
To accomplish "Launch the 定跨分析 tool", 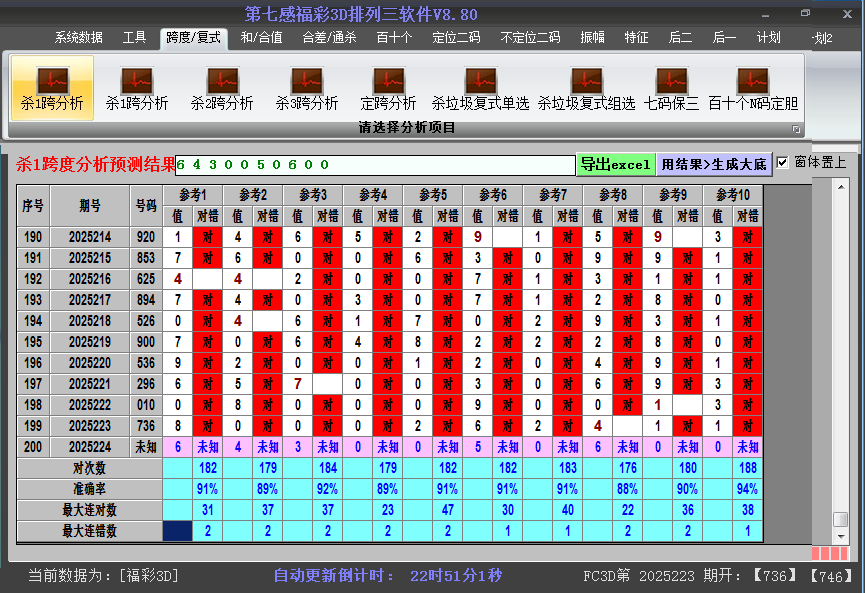I will tap(388, 88).
